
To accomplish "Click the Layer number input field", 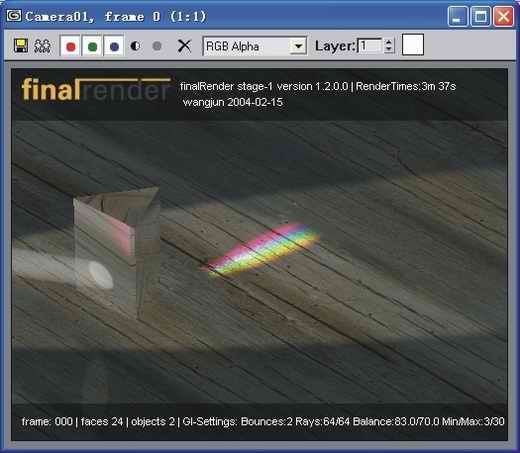I will [369, 46].
